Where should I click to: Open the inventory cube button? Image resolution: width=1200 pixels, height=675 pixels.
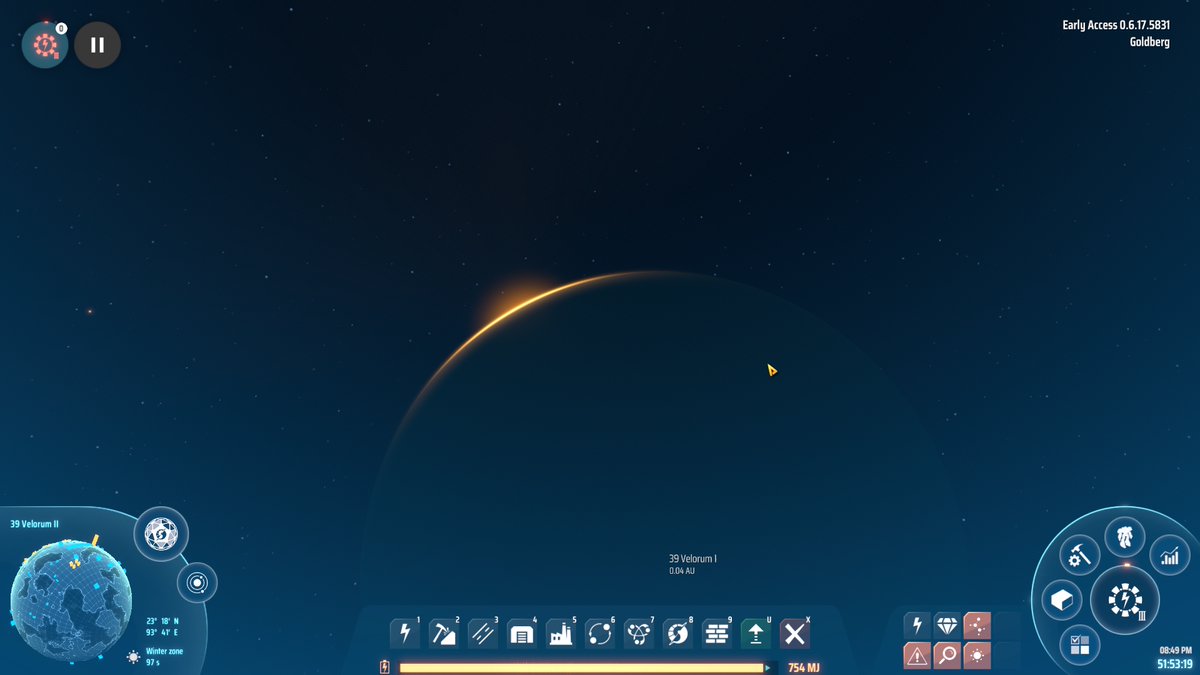click(1061, 601)
